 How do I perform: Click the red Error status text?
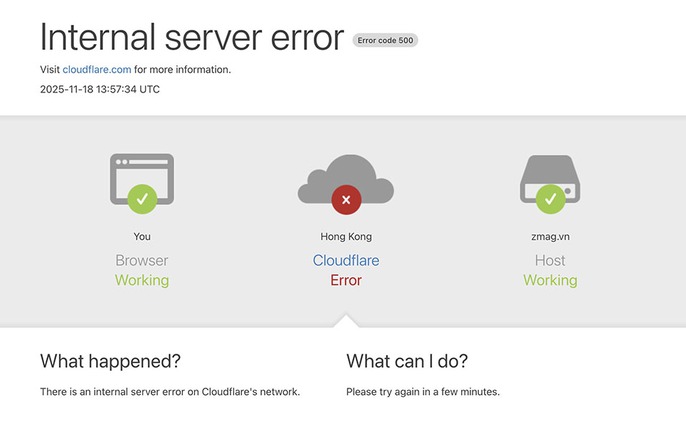pyautogui.click(x=346, y=280)
